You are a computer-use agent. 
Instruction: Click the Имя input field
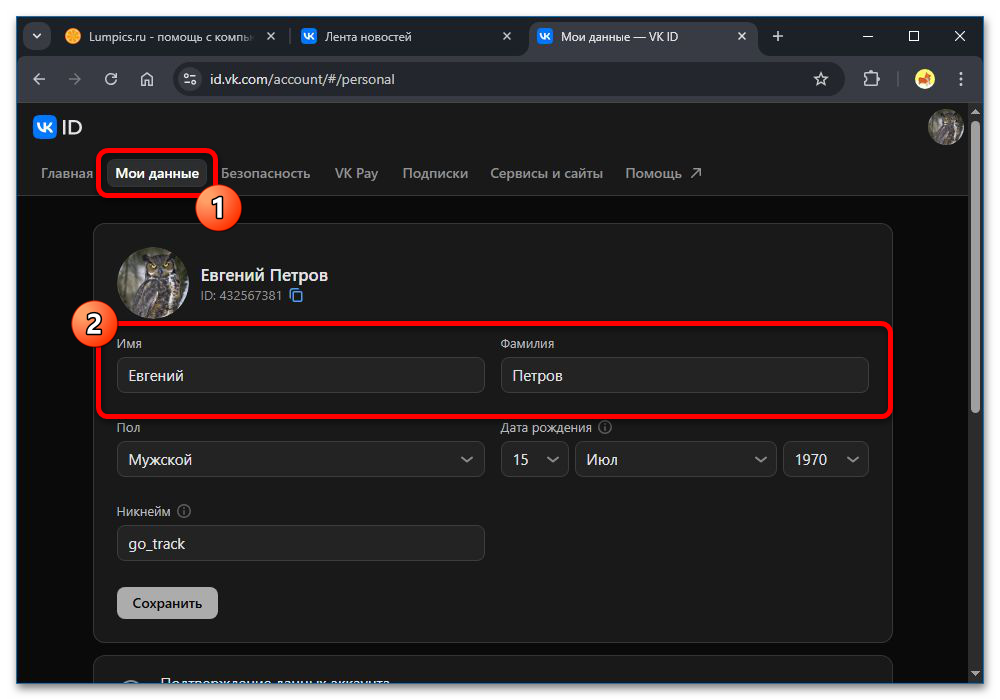click(x=300, y=375)
